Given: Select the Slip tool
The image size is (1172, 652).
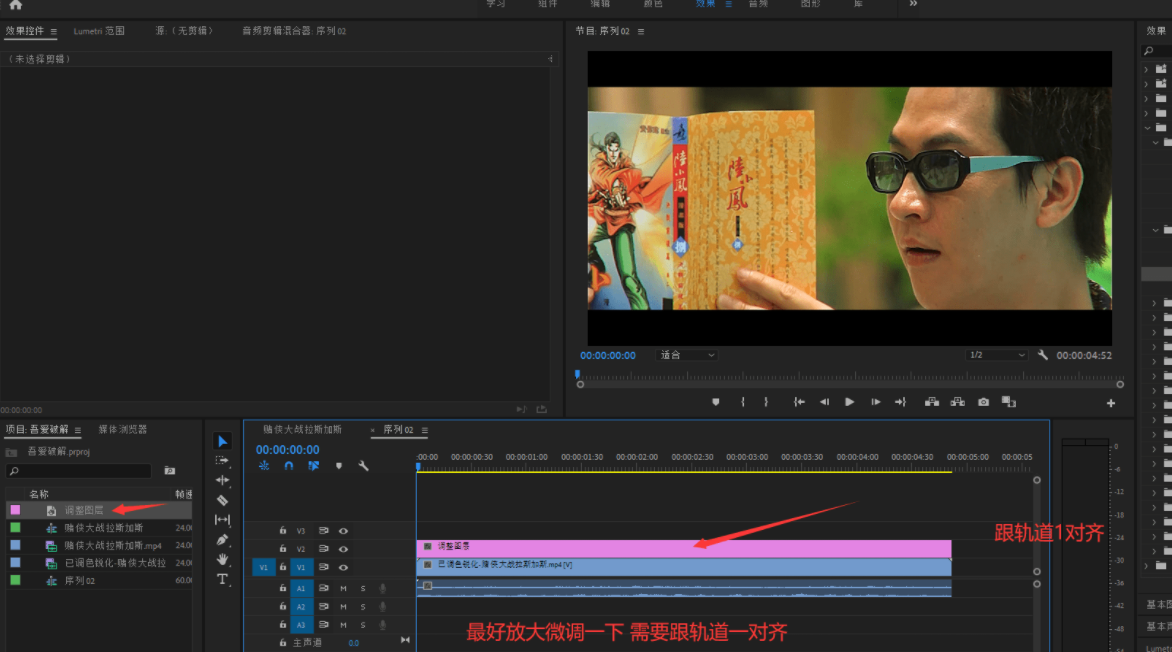Looking at the screenshot, I should (x=222, y=520).
